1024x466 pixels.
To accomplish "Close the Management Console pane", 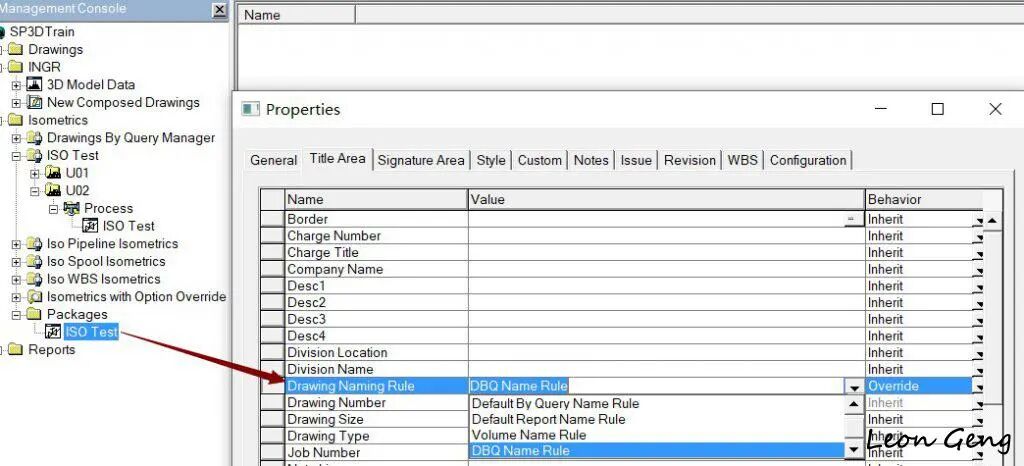I will [220, 10].
